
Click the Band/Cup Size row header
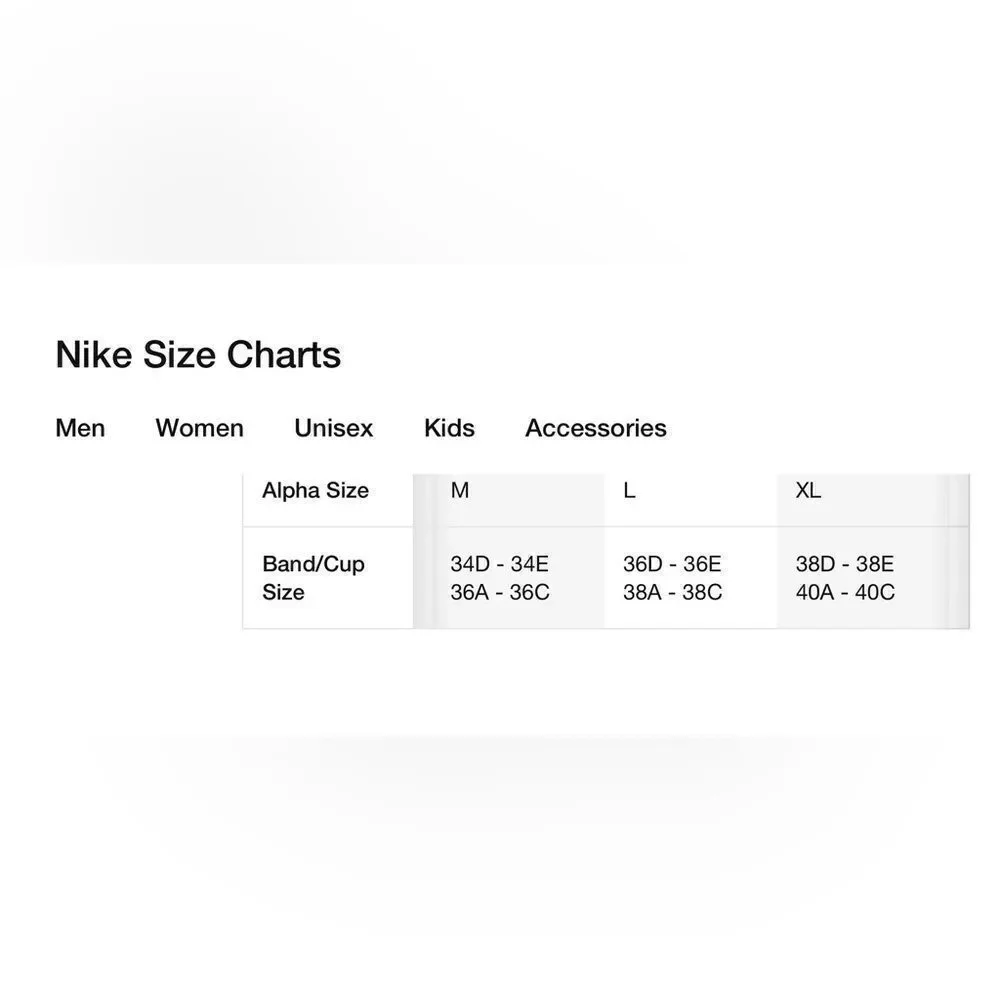point(313,578)
